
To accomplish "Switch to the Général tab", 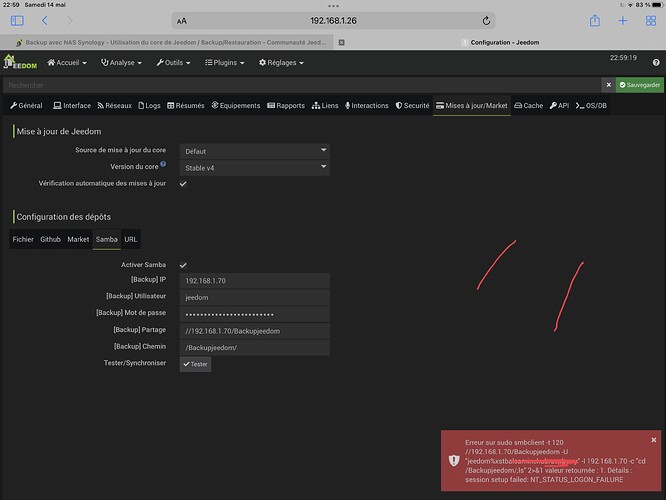I will [x=26, y=105].
